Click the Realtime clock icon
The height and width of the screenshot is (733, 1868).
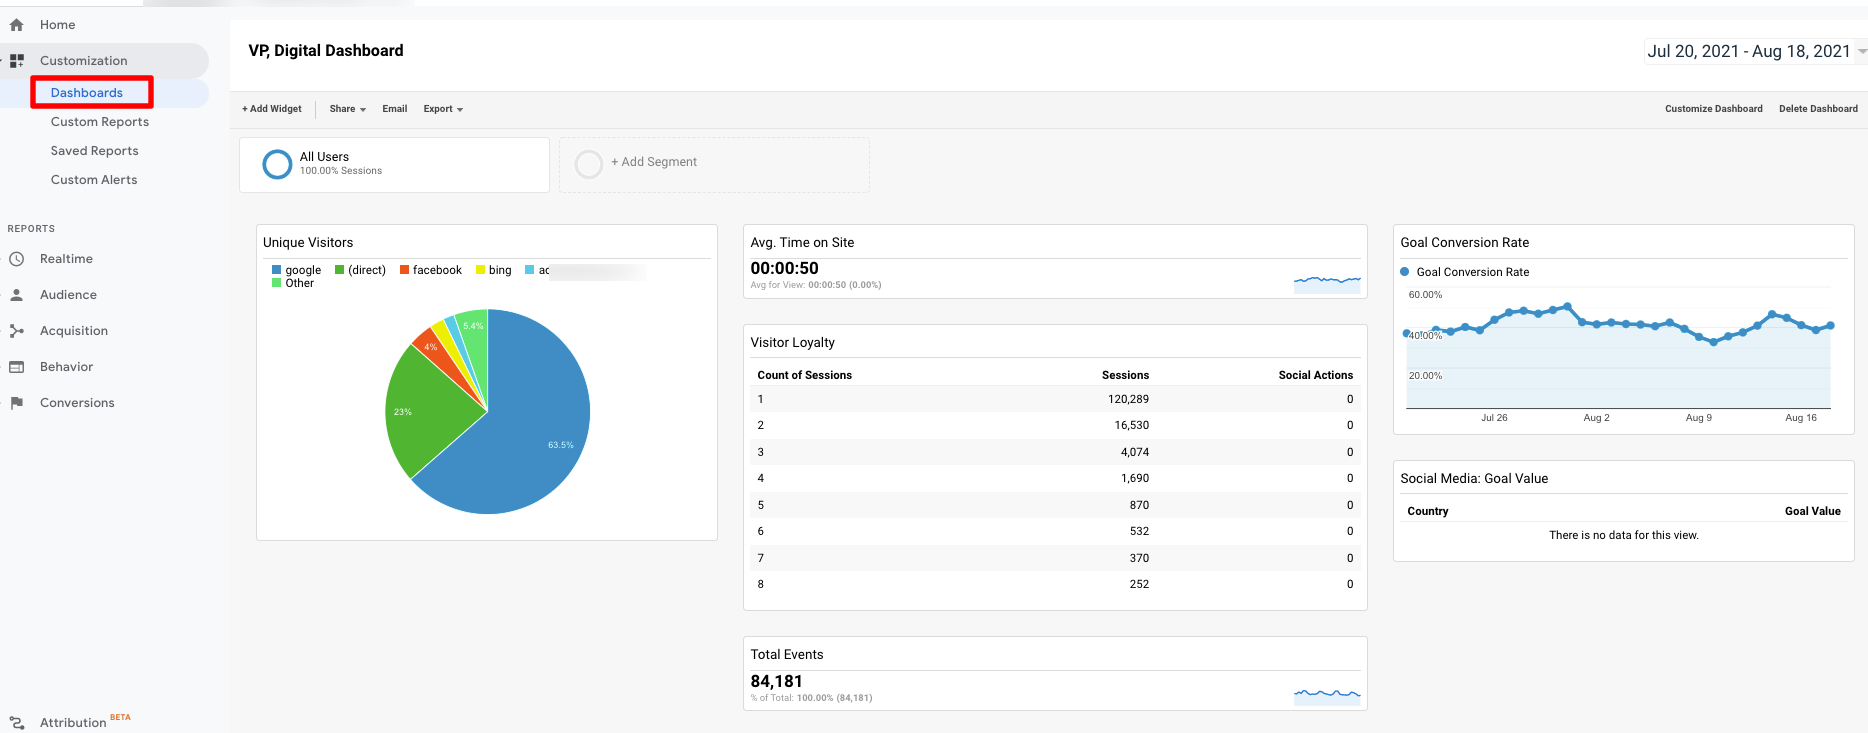[16, 259]
